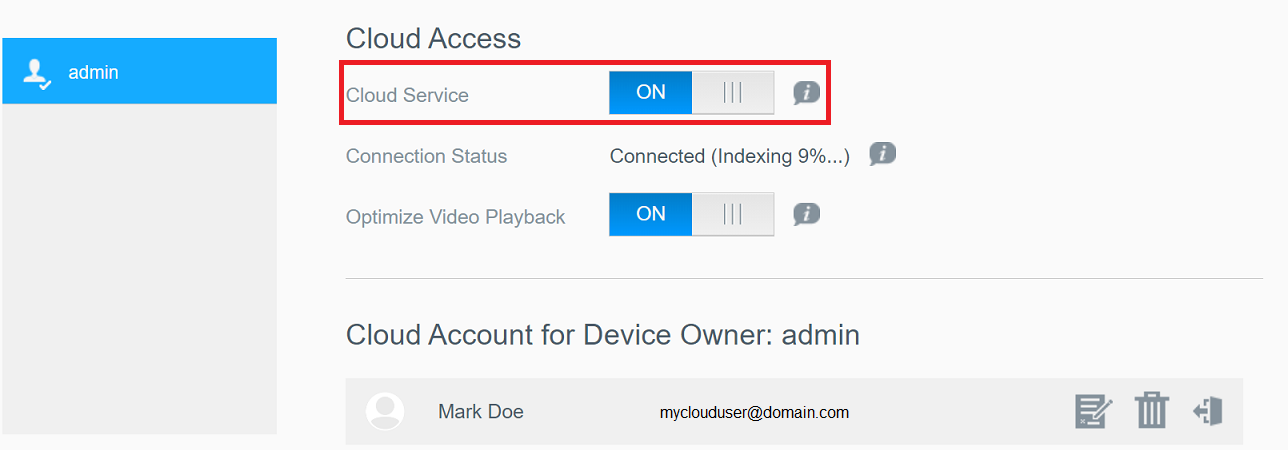Click the Cloud Account for Device Owner heading
Screen dimensions: 1288x450
pyautogui.click(x=603, y=334)
